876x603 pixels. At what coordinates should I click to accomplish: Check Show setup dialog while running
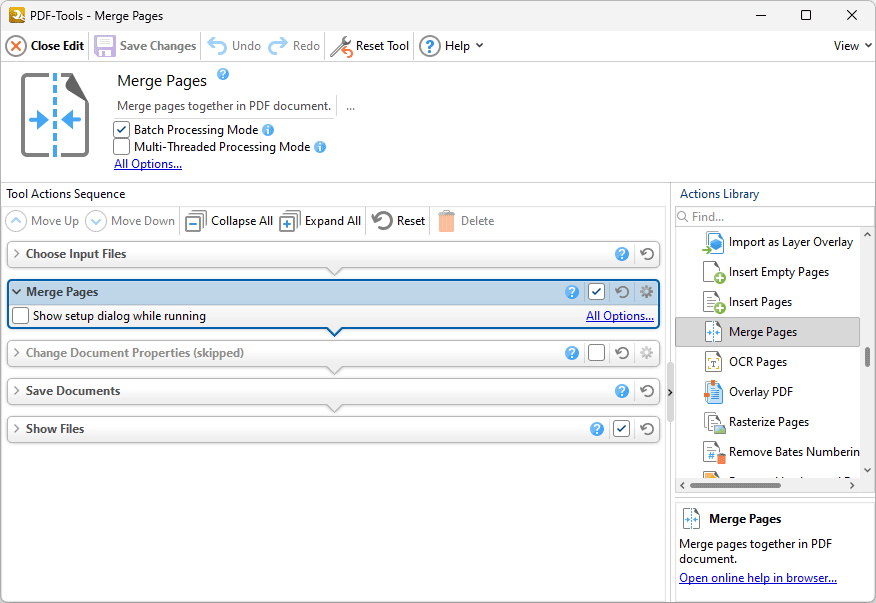point(21,316)
